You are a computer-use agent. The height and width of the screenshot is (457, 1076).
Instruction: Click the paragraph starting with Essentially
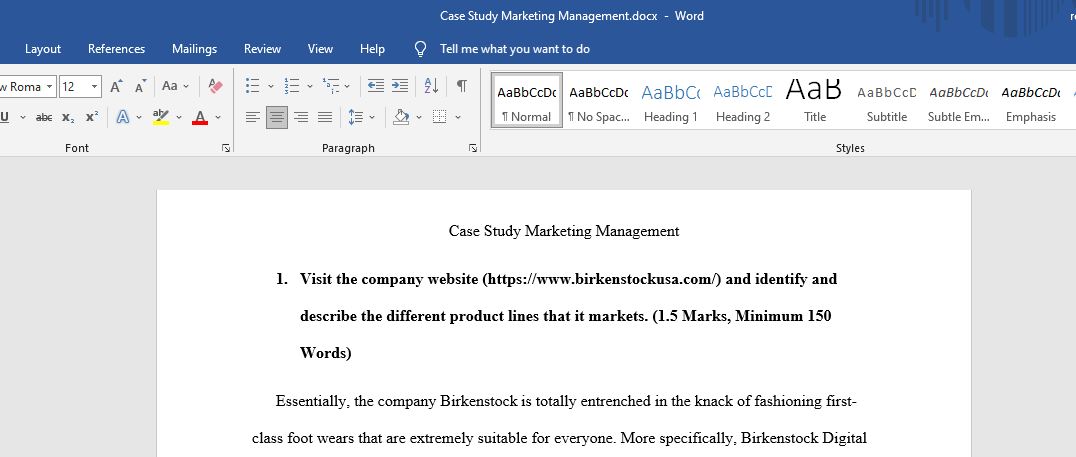coord(559,419)
